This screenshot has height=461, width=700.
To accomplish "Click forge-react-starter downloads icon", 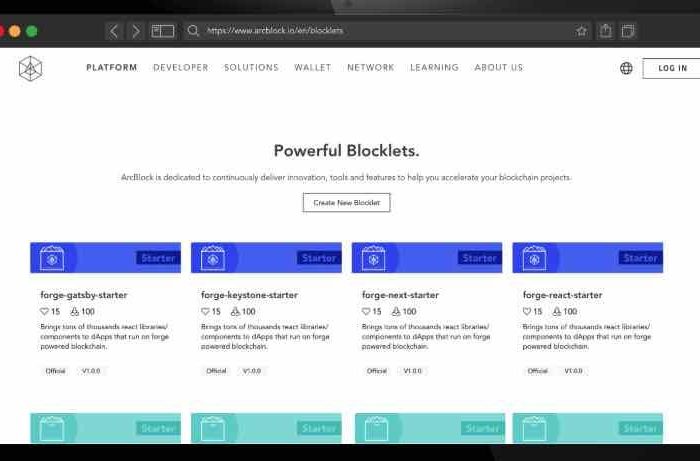I will (x=557, y=311).
